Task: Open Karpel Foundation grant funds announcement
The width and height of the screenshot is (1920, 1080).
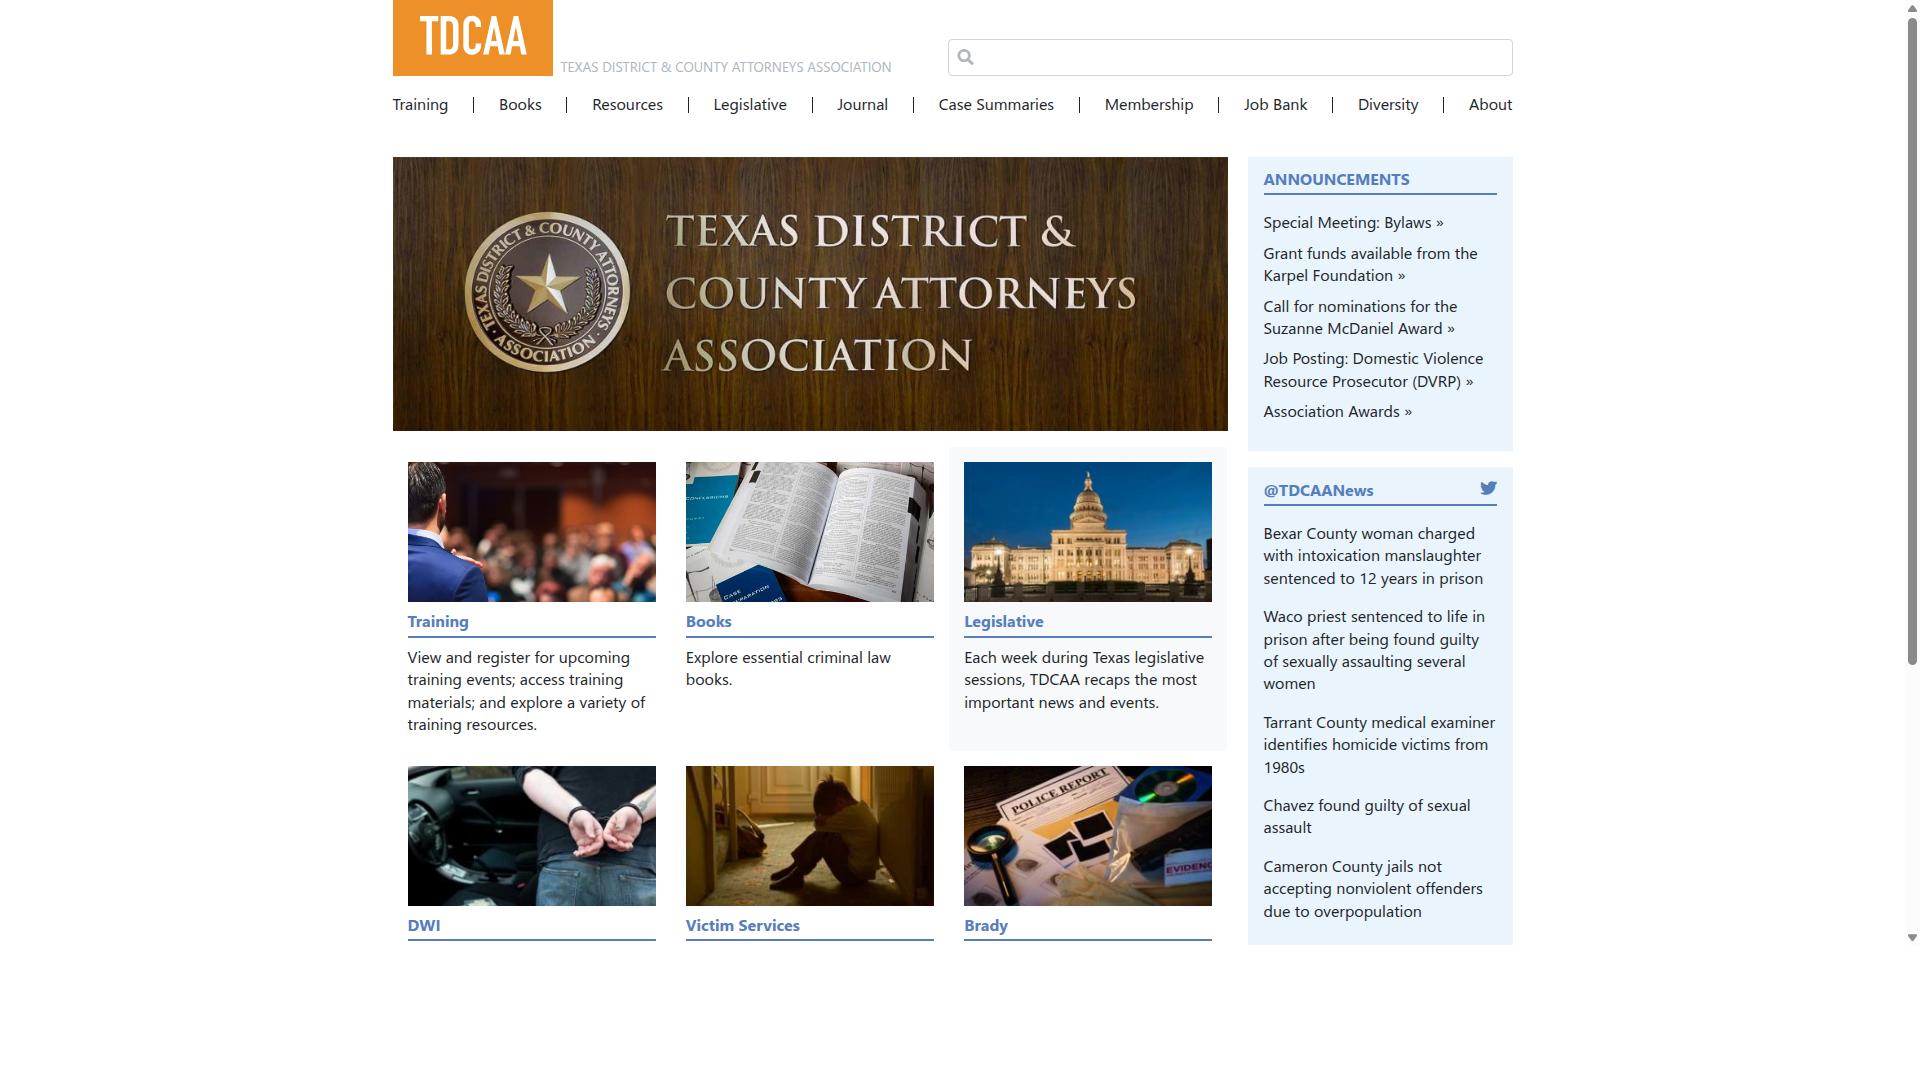Action: coord(1370,265)
